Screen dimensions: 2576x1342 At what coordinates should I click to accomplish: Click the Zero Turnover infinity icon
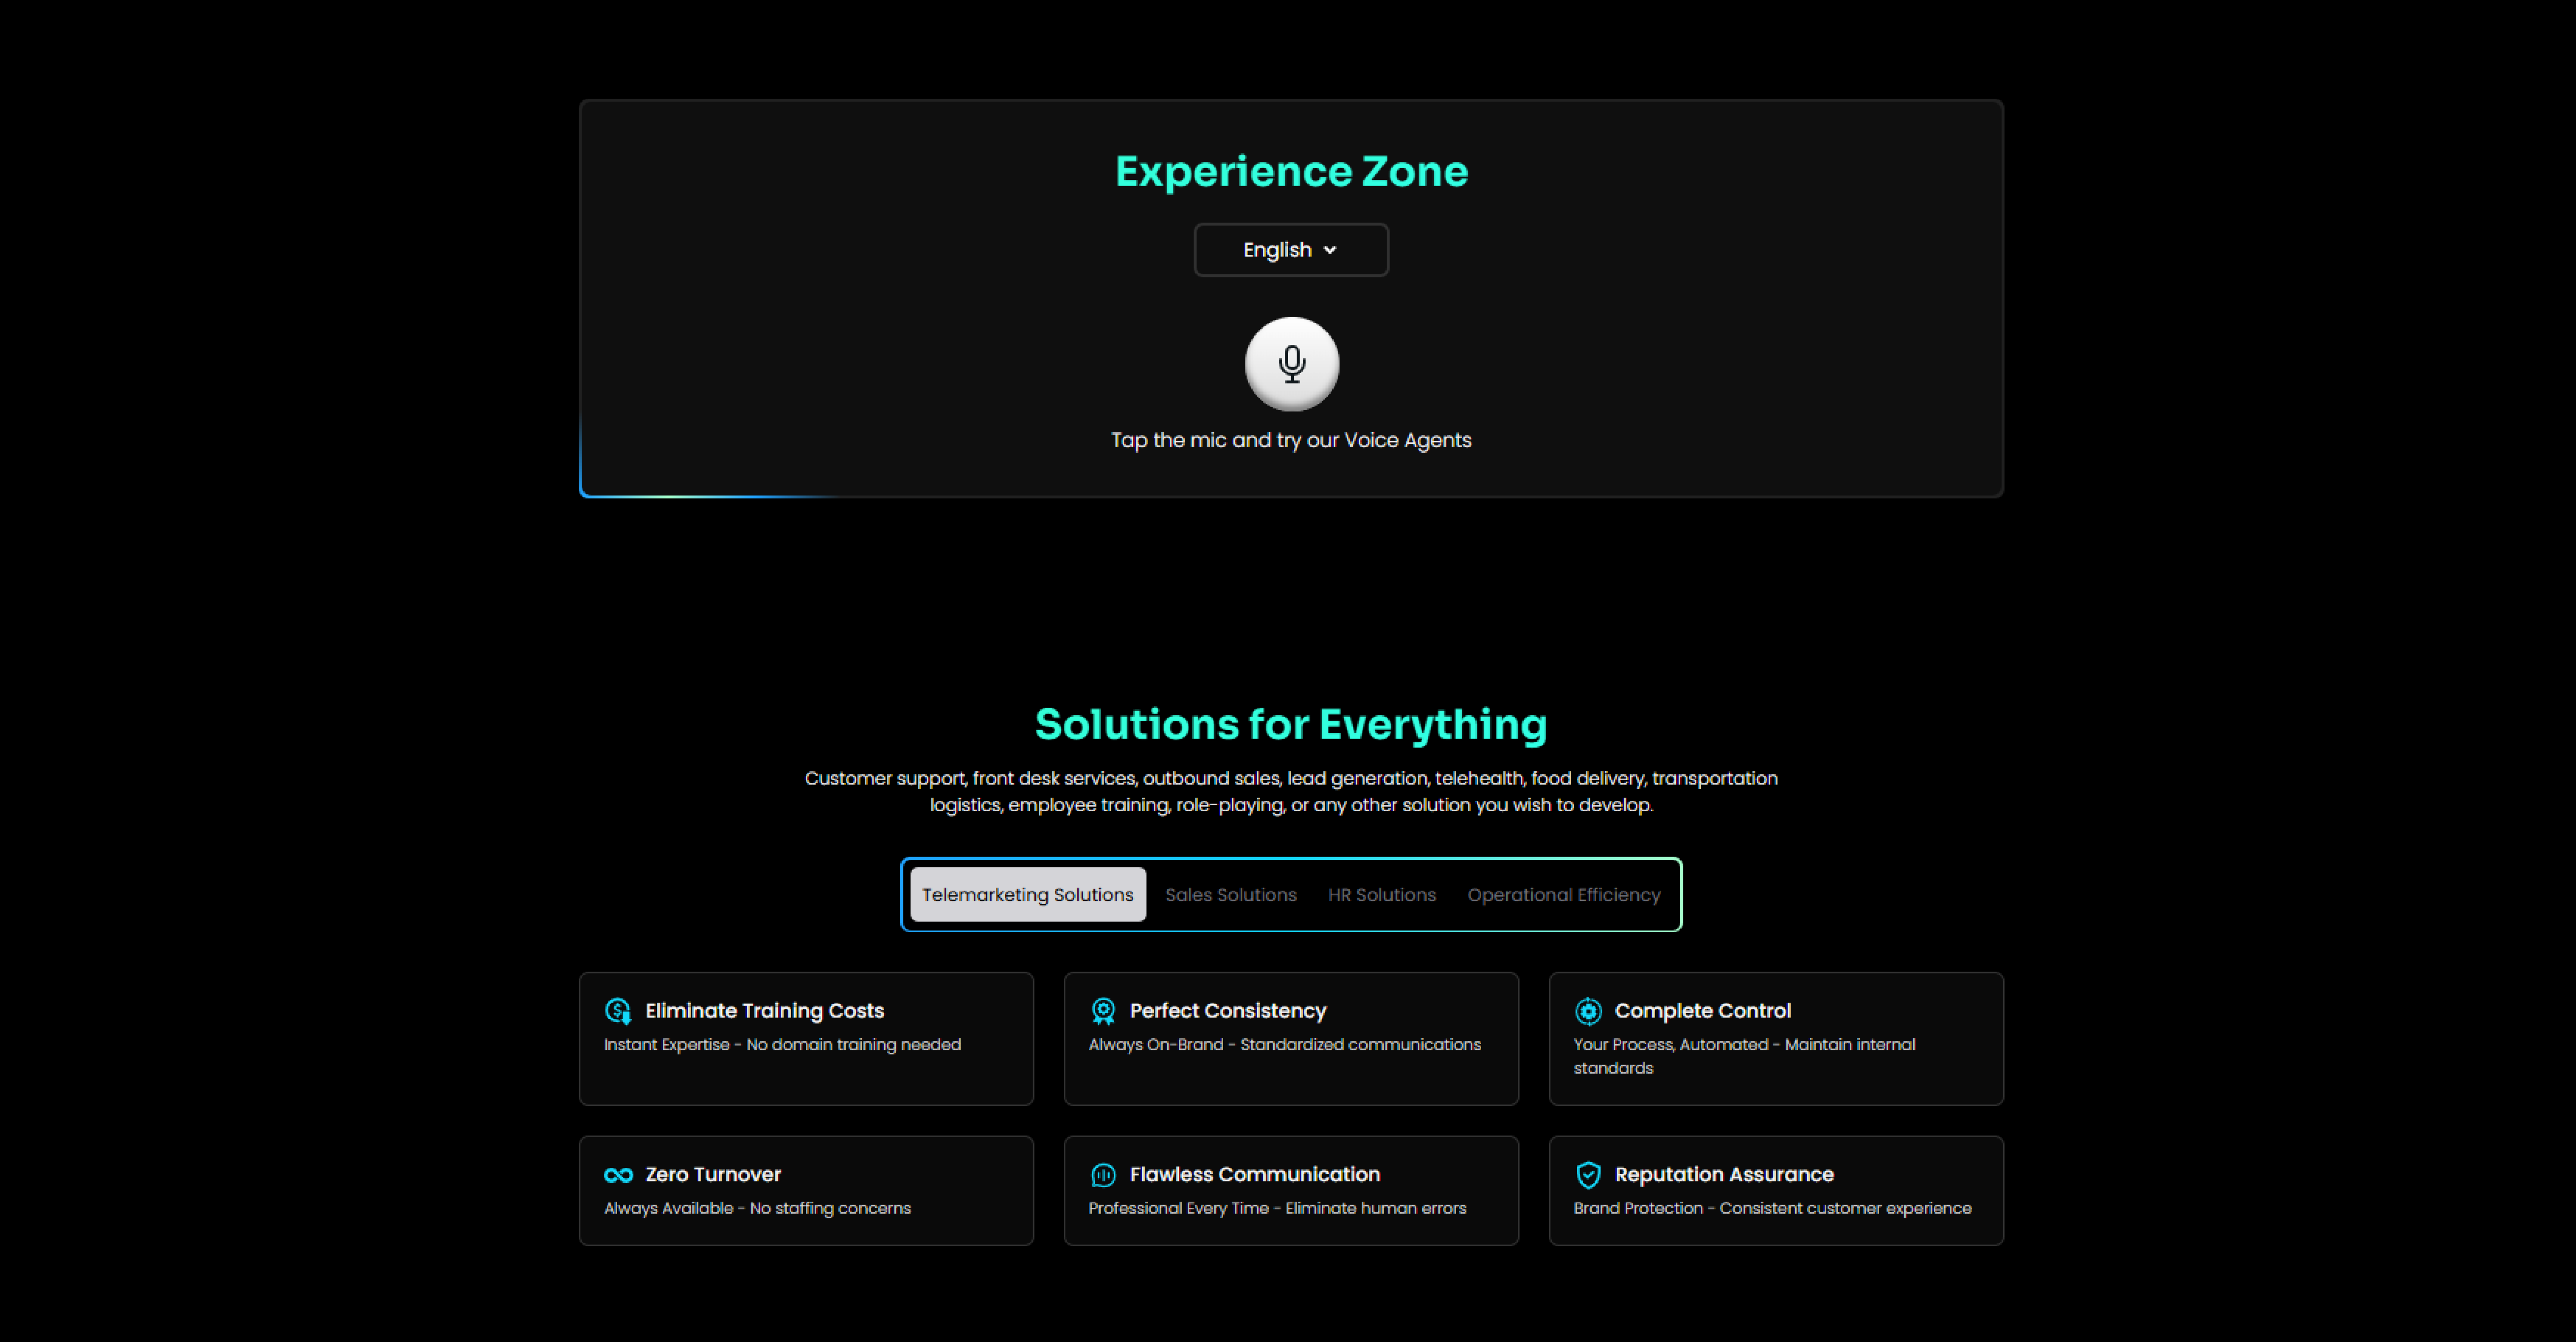pyautogui.click(x=618, y=1175)
